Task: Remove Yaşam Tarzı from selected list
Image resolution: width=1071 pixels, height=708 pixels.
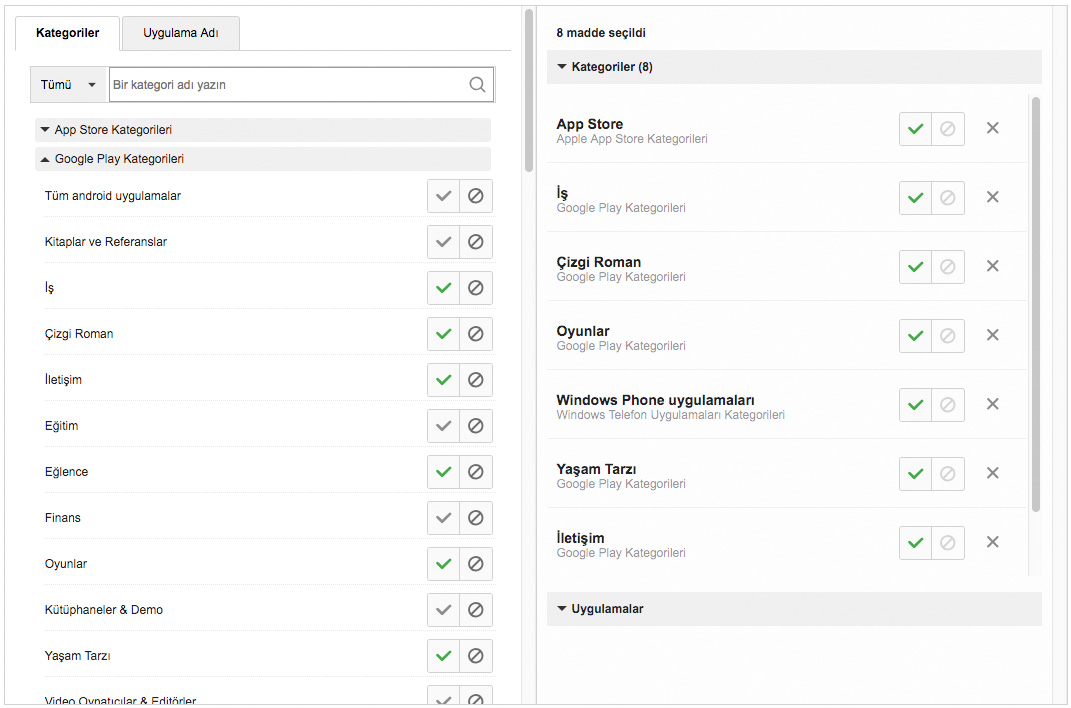Action: (x=992, y=473)
